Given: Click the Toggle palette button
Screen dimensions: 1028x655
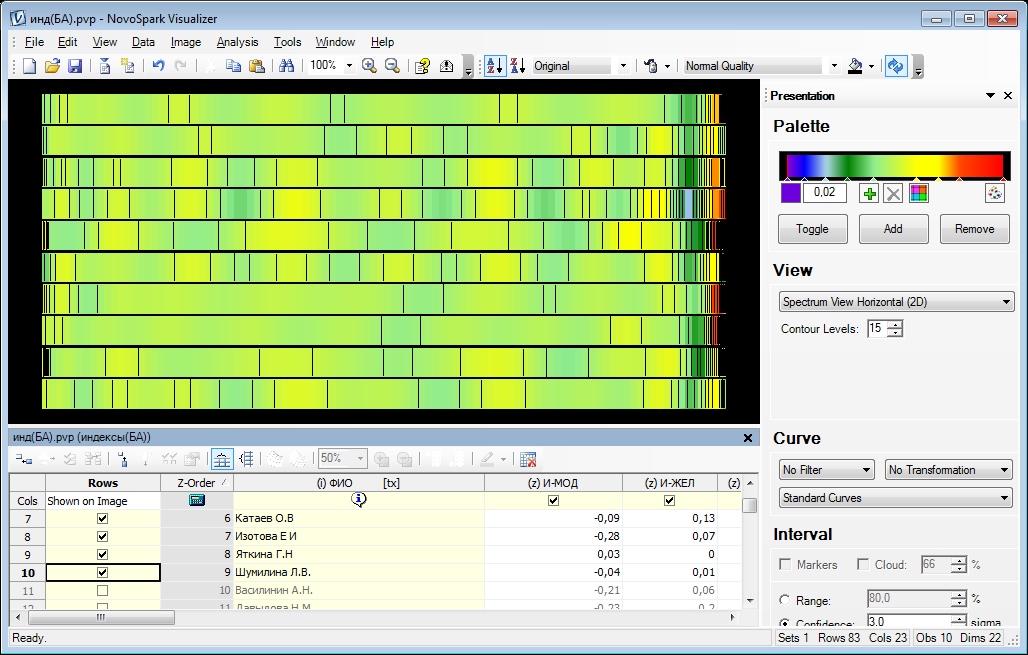Looking at the screenshot, I should pos(812,229).
